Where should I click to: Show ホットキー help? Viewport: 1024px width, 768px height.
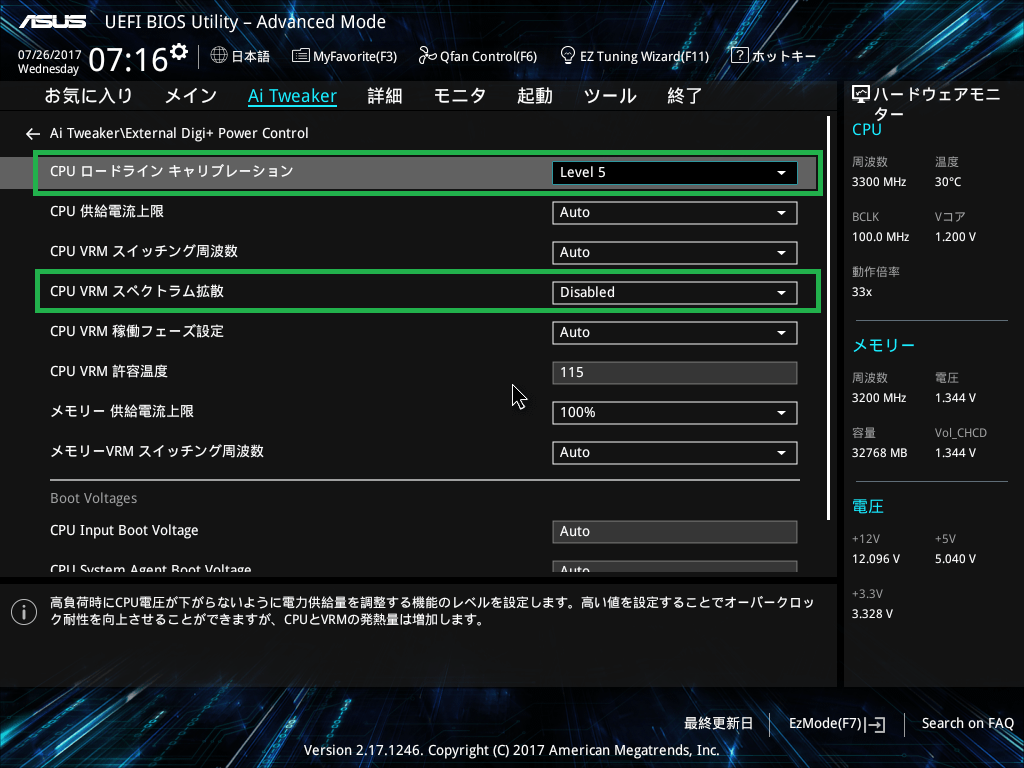(784, 56)
